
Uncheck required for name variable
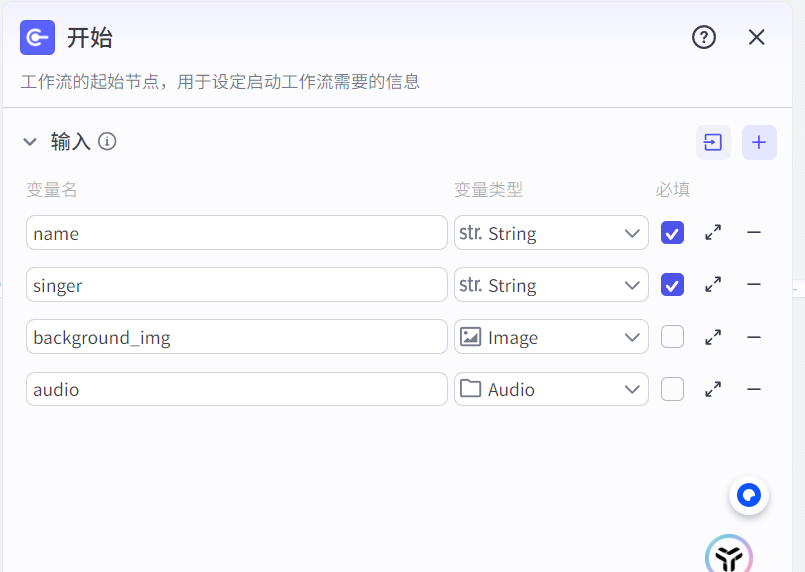point(672,233)
